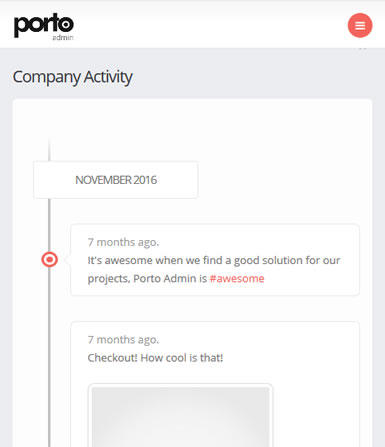Click the blank area right of NOVEMBER 2016 label

pyautogui.click(x=283, y=180)
